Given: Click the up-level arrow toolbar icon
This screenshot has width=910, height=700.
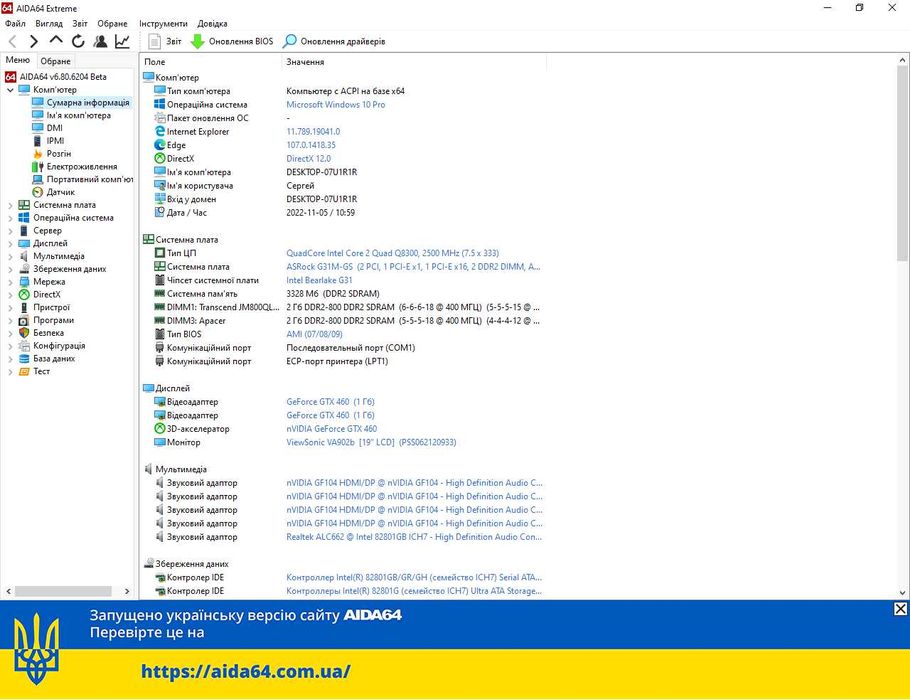Looking at the screenshot, I should point(56,40).
